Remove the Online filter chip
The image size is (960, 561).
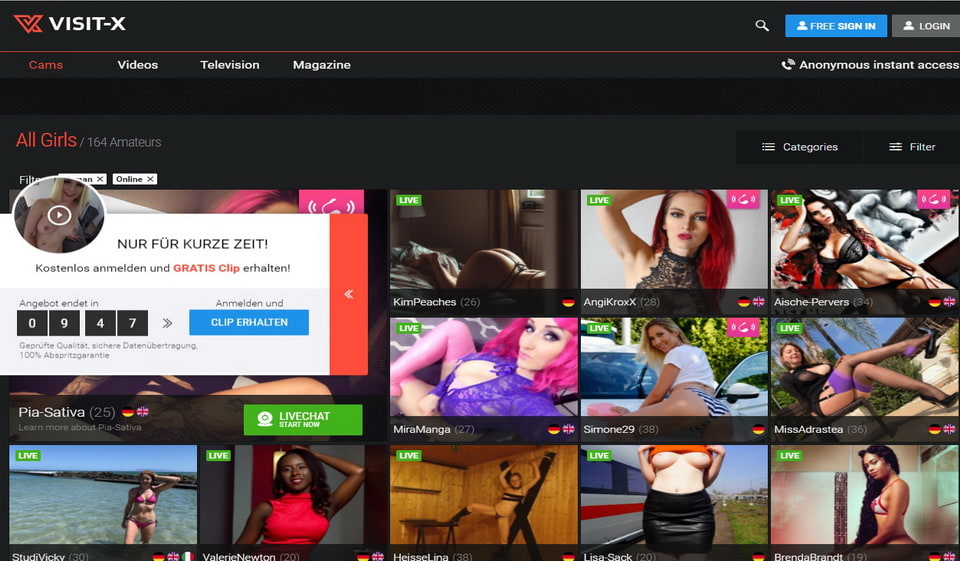click(150, 179)
